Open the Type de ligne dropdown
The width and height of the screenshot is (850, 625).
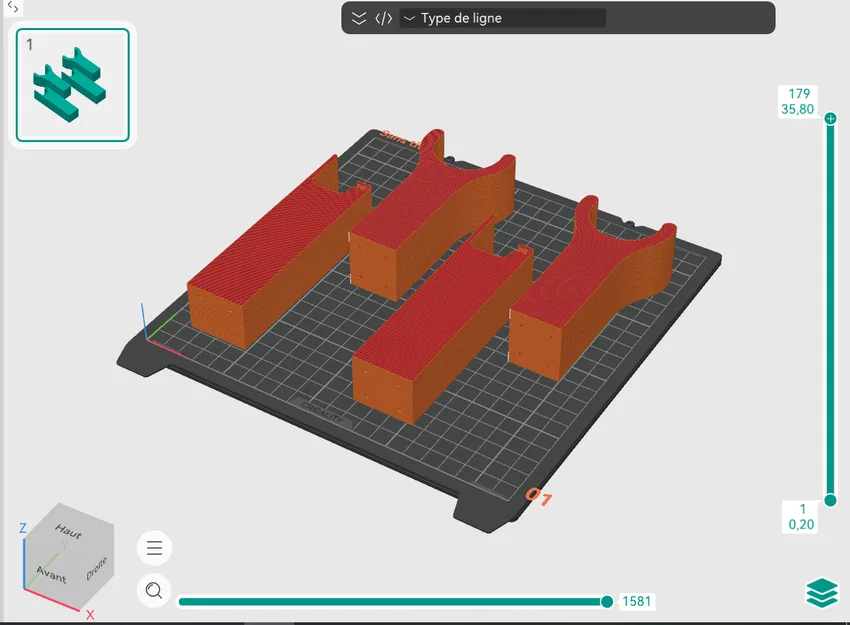(x=503, y=18)
